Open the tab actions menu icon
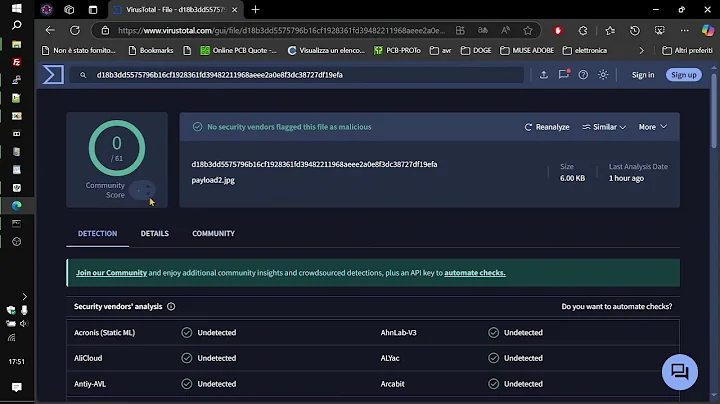The height and width of the screenshot is (404, 720). click(93, 10)
